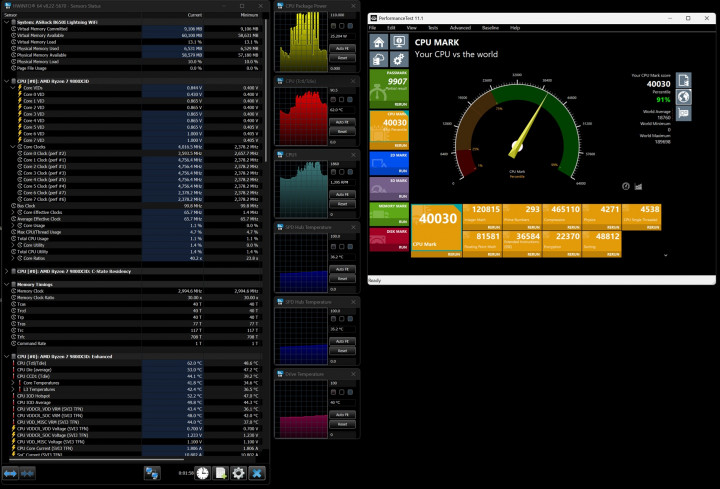Viewport: 720px width, 489px height.
Task: Open HWiNFO sensor settings gear icon
Action: (x=238, y=473)
